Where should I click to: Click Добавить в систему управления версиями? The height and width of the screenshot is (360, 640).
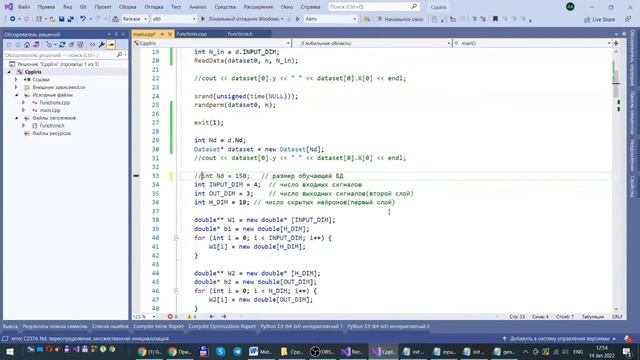[560, 339]
